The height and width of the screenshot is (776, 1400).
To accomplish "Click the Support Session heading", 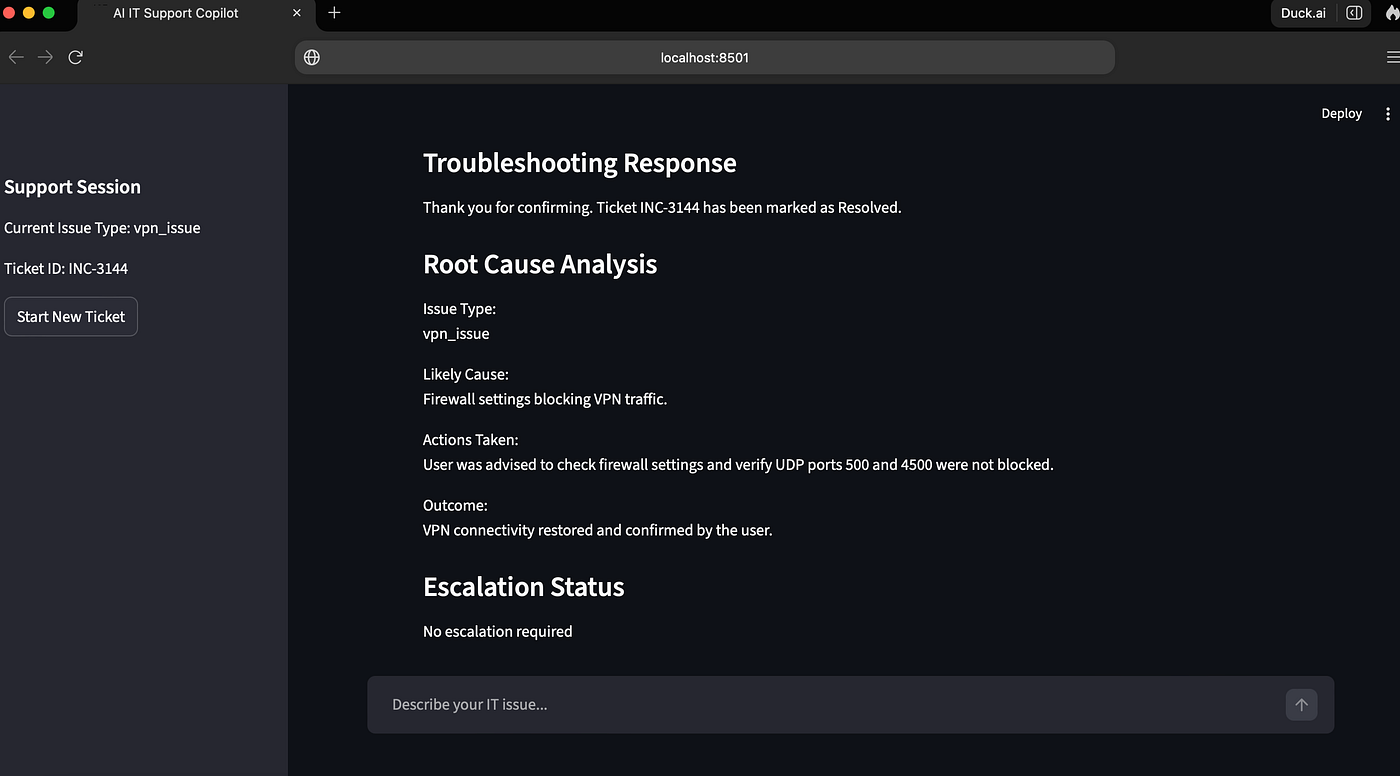I will click(72, 187).
